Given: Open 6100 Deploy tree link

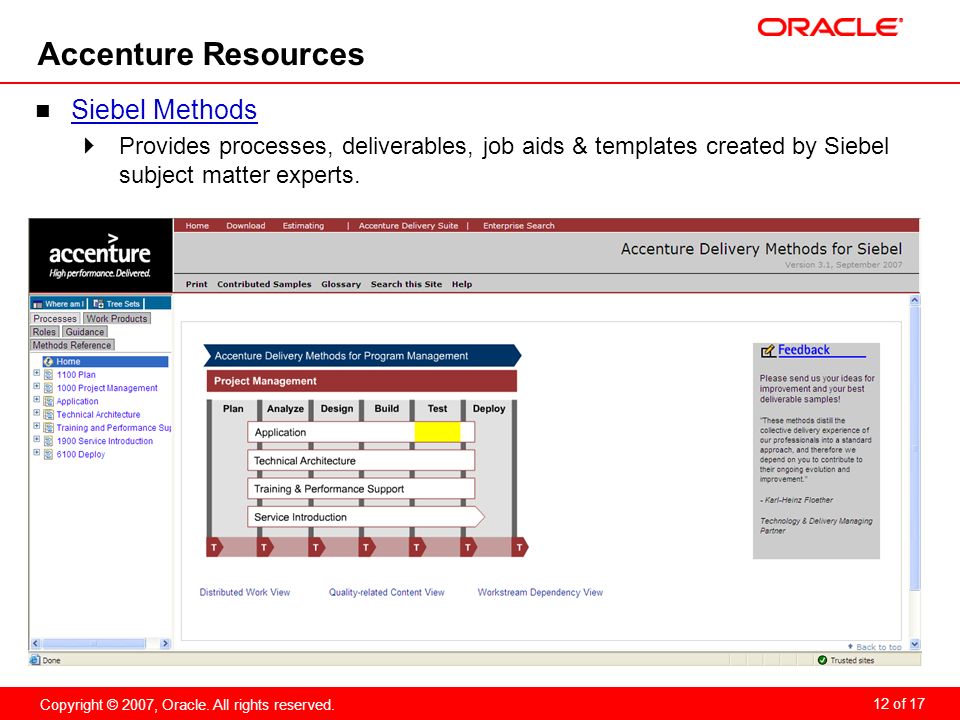Looking at the screenshot, I should (81, 454).
